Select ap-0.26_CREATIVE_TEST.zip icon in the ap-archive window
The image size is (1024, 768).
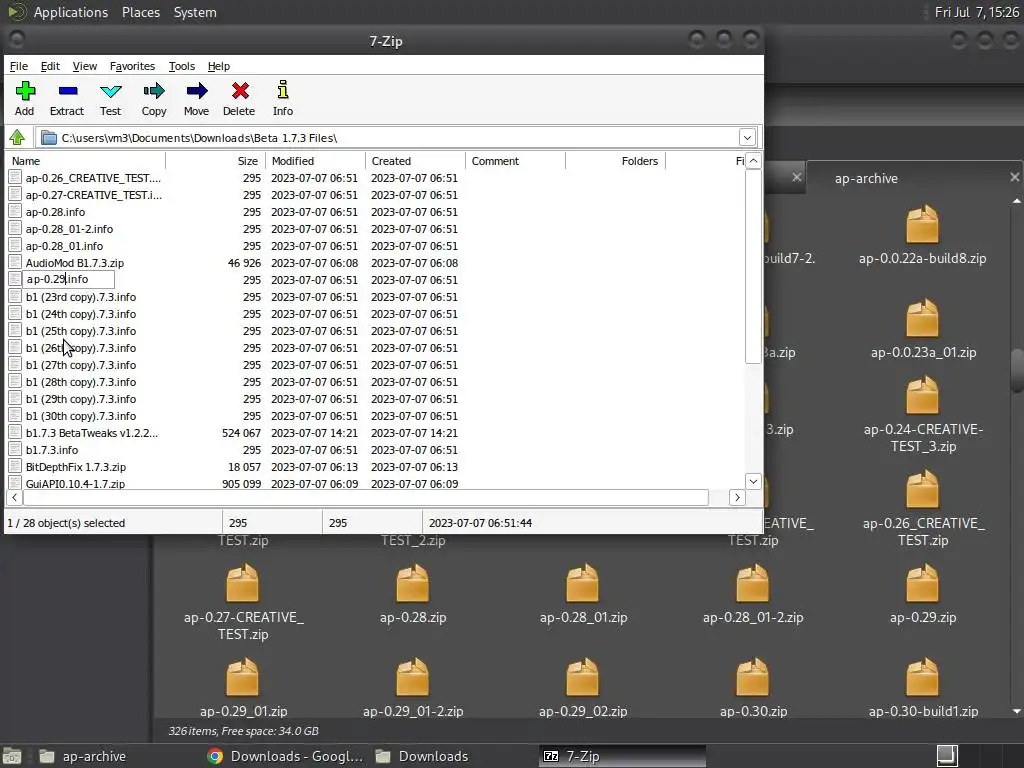(922, 490)
